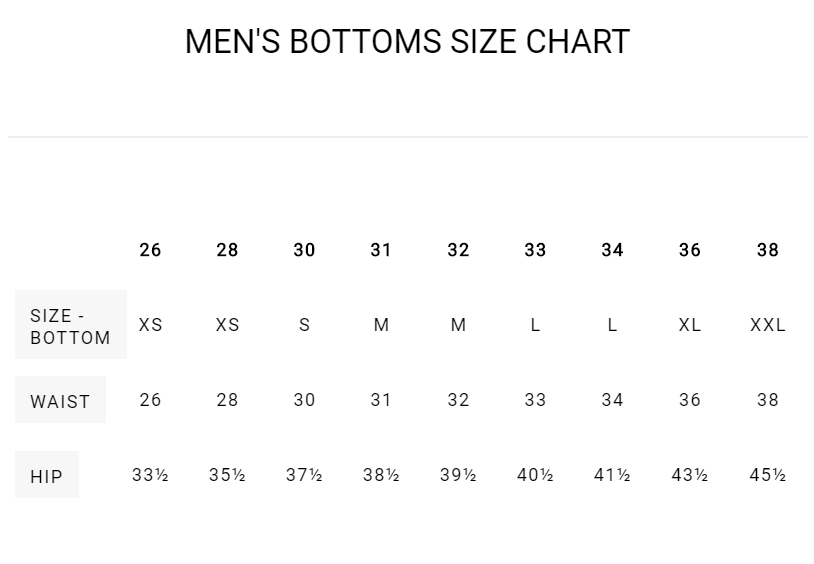
Task: Select the 37½ hip value
Action: click(x=304, y=475)
